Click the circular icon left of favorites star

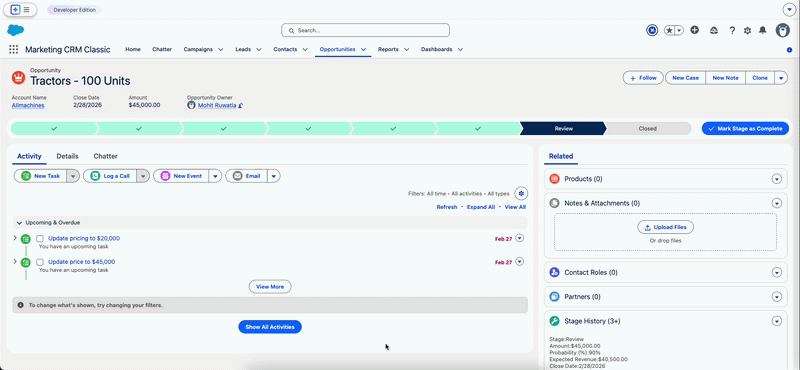click(x=652, y=31)
